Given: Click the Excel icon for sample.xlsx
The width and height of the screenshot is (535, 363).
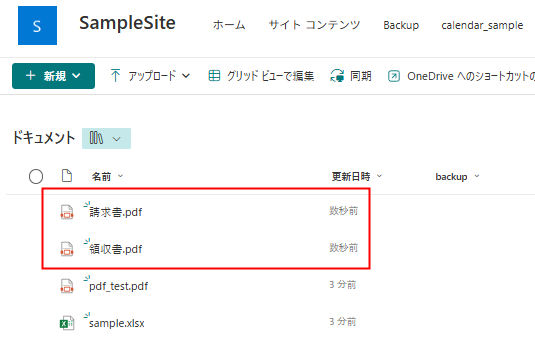Looking at the screenshot, I should coord(67,322).
